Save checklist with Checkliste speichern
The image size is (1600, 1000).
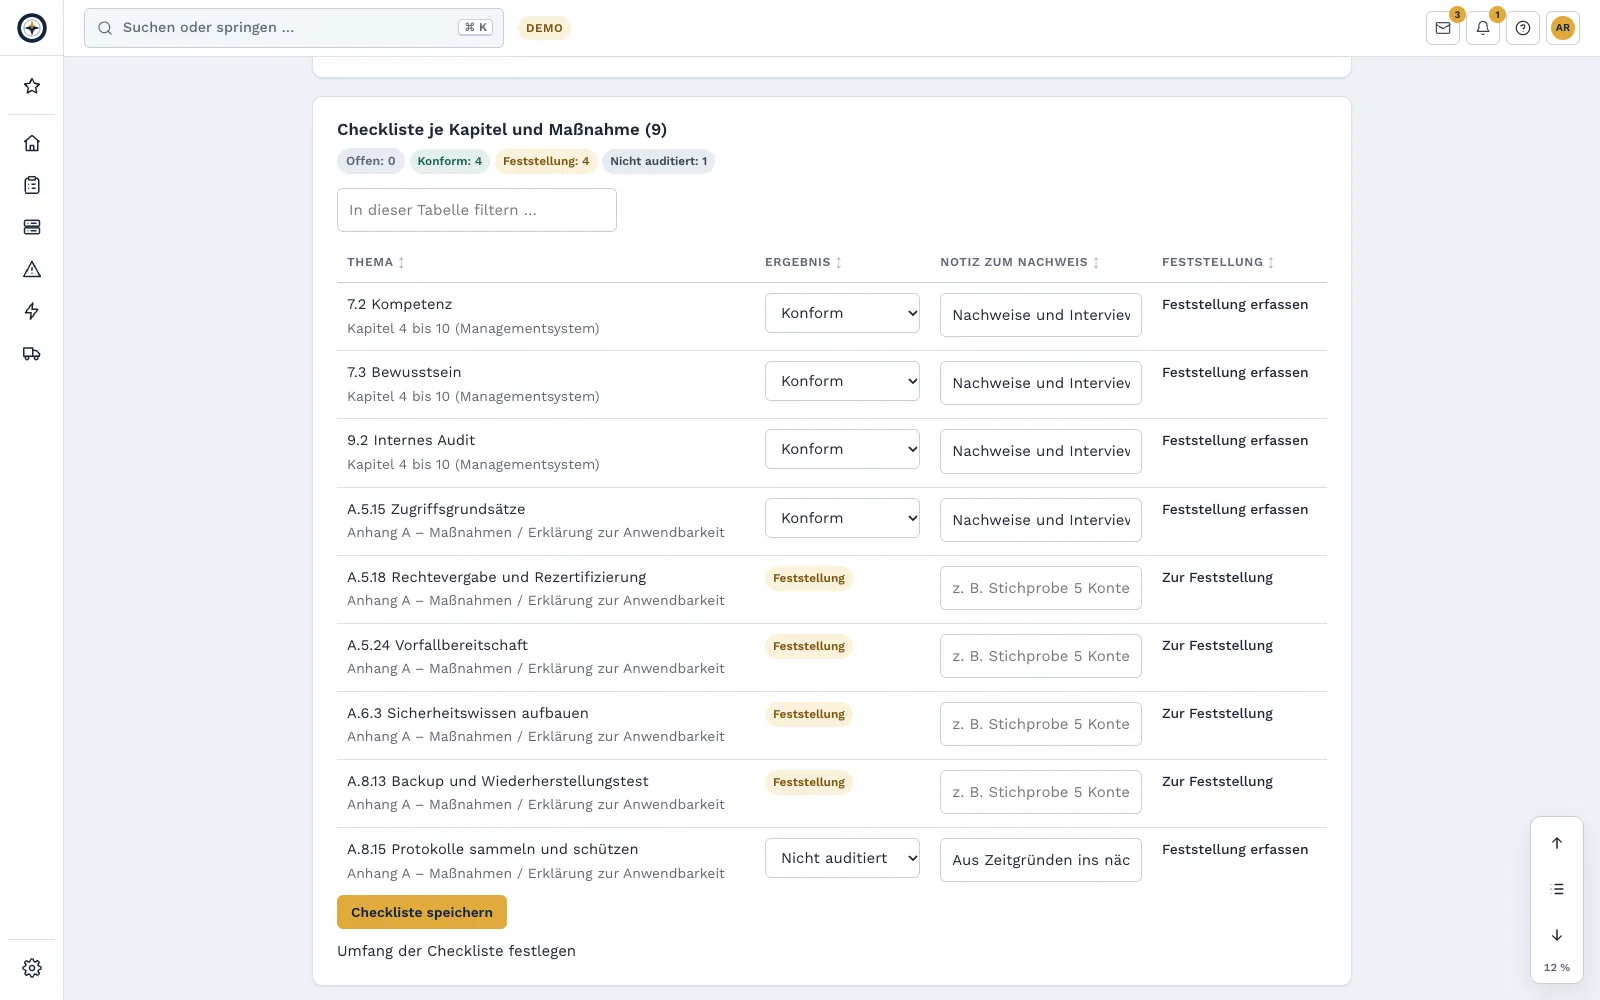[422, 912]
